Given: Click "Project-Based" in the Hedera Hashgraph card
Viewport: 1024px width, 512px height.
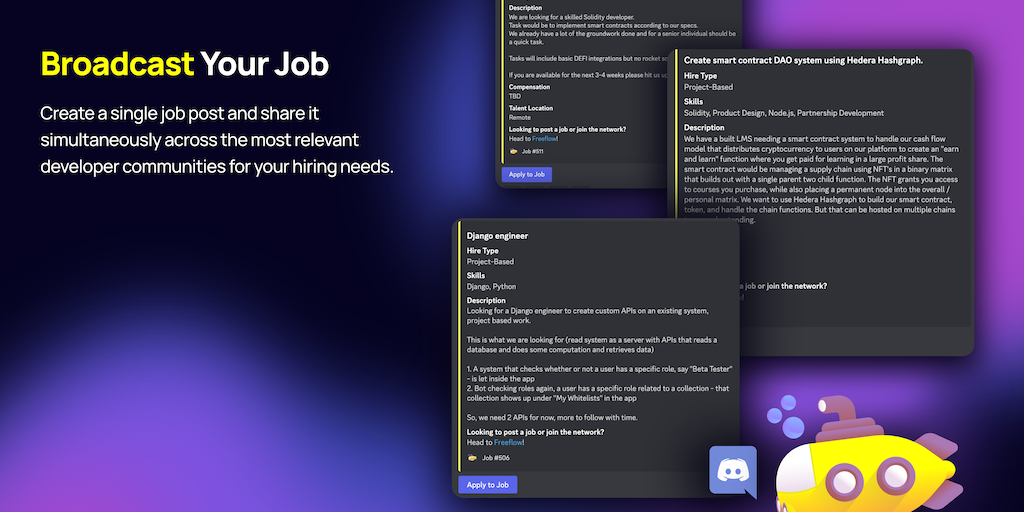Looking at the screenshot, I should pyautogui.click(x=709, y=87).
